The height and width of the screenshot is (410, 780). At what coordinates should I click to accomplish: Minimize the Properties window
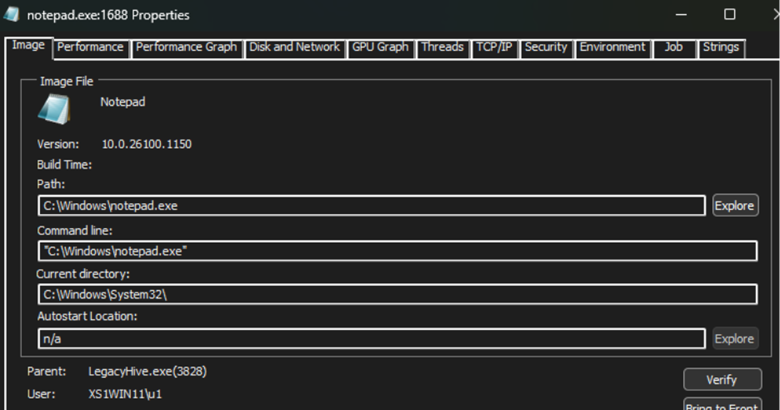click(682, 14)
